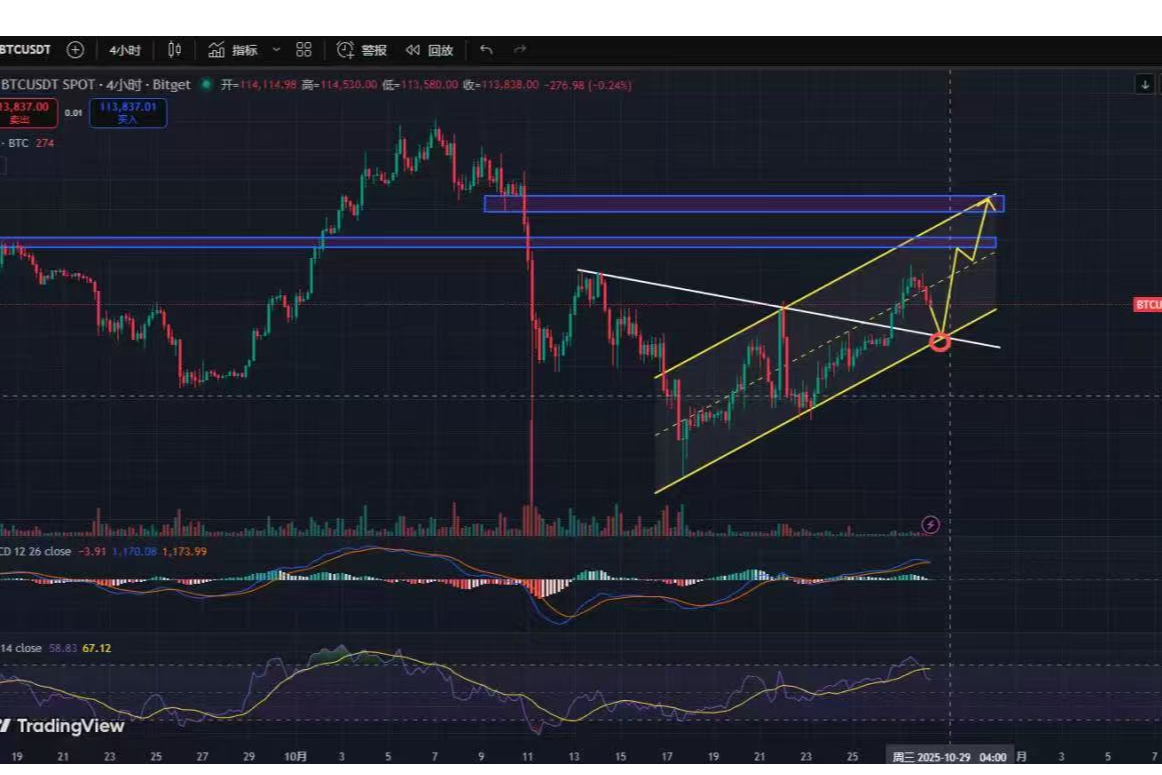Select the MACD 12 26 close legend

click(36, 551)
